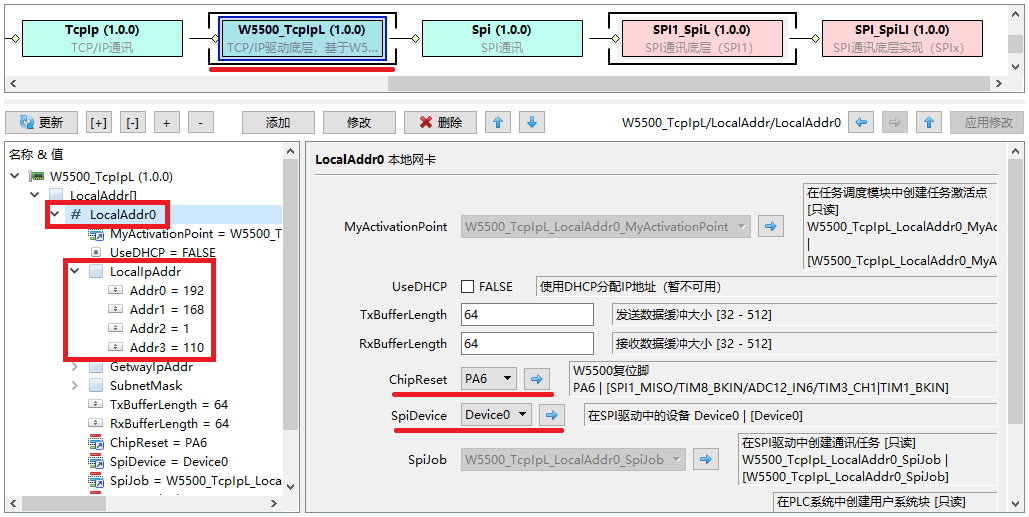Move item down with toolbar down arrow
This screenshot has width=1029, height=517.
tap(532, 123)
